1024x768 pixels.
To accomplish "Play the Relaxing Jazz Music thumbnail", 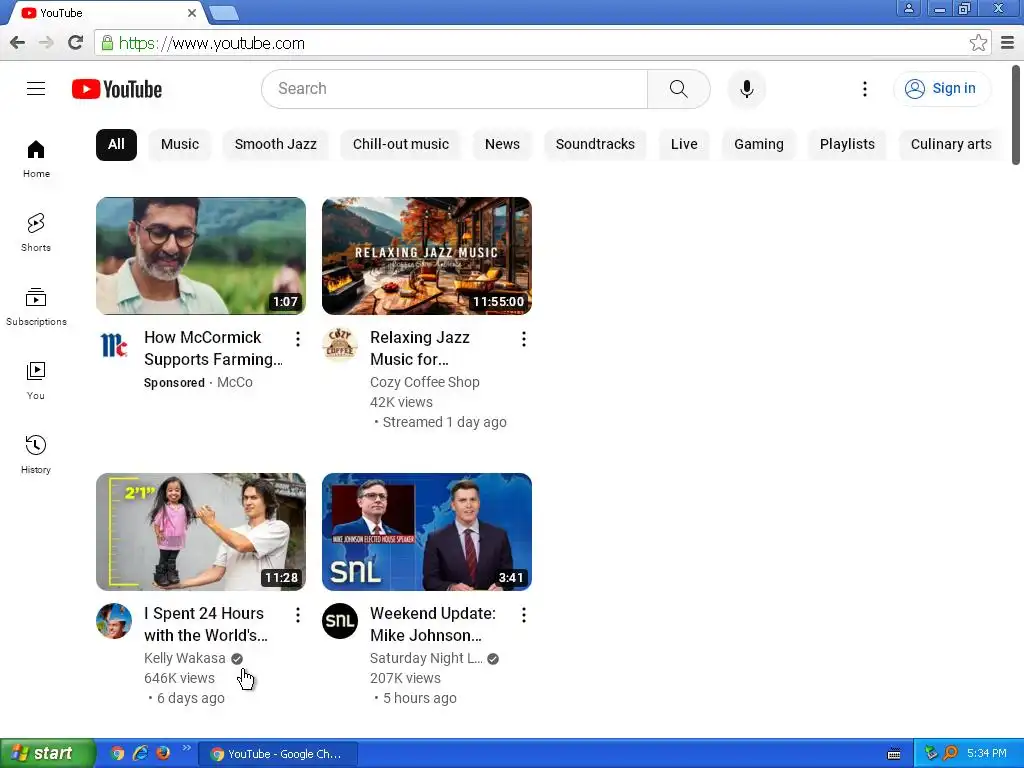I will pyautogui.click(x=426, y=256).
